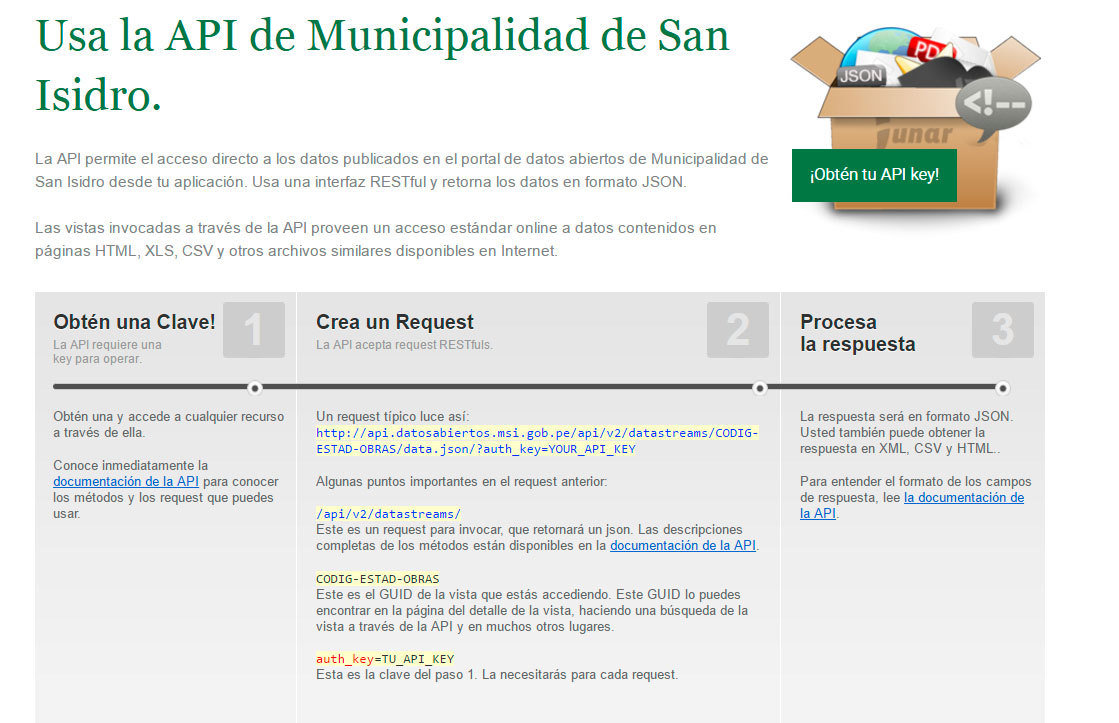Viewport: 1119px width, 723px height.
Task: Click the /api/v2/datastreams/ code snippet
Action: click(388, 514)
